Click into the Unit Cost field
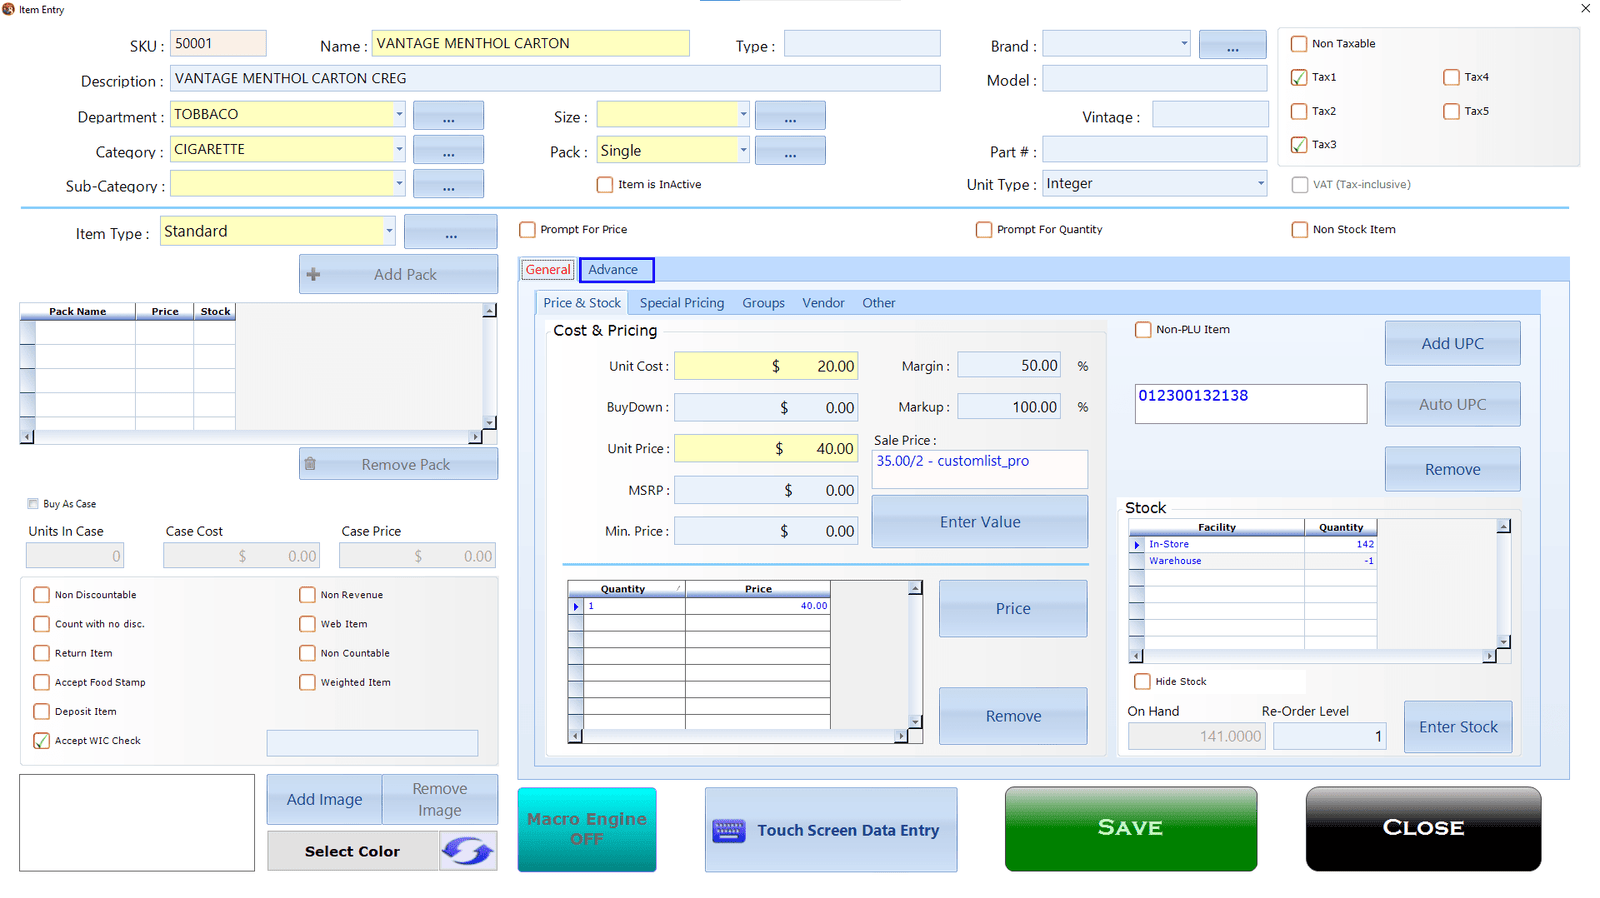The image size is (1600, 898). [x=766, y=366]
